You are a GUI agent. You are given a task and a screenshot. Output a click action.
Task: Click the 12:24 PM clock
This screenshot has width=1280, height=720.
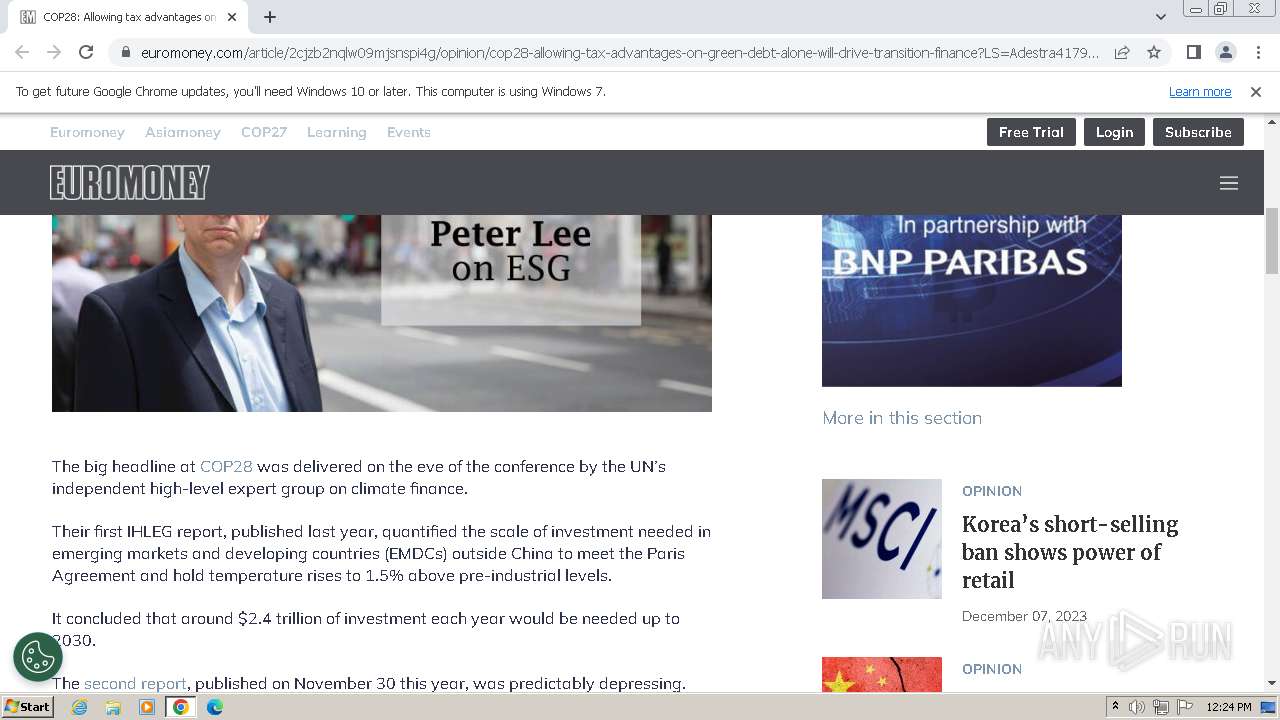tap(1229, 707)
